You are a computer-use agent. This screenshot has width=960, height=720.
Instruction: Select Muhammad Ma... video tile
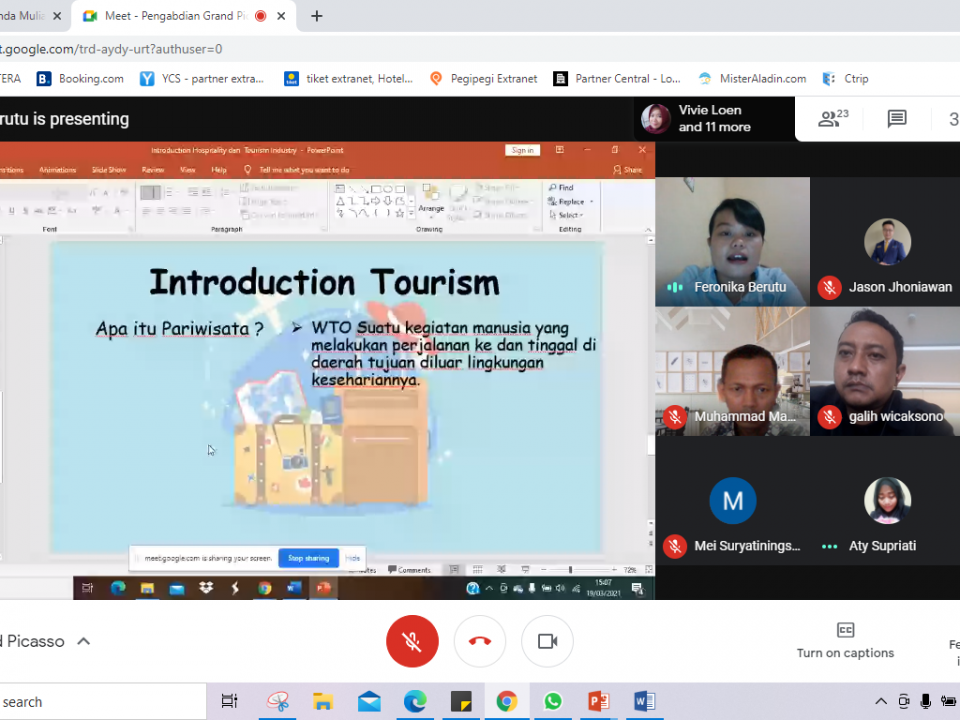click(732, 372)
